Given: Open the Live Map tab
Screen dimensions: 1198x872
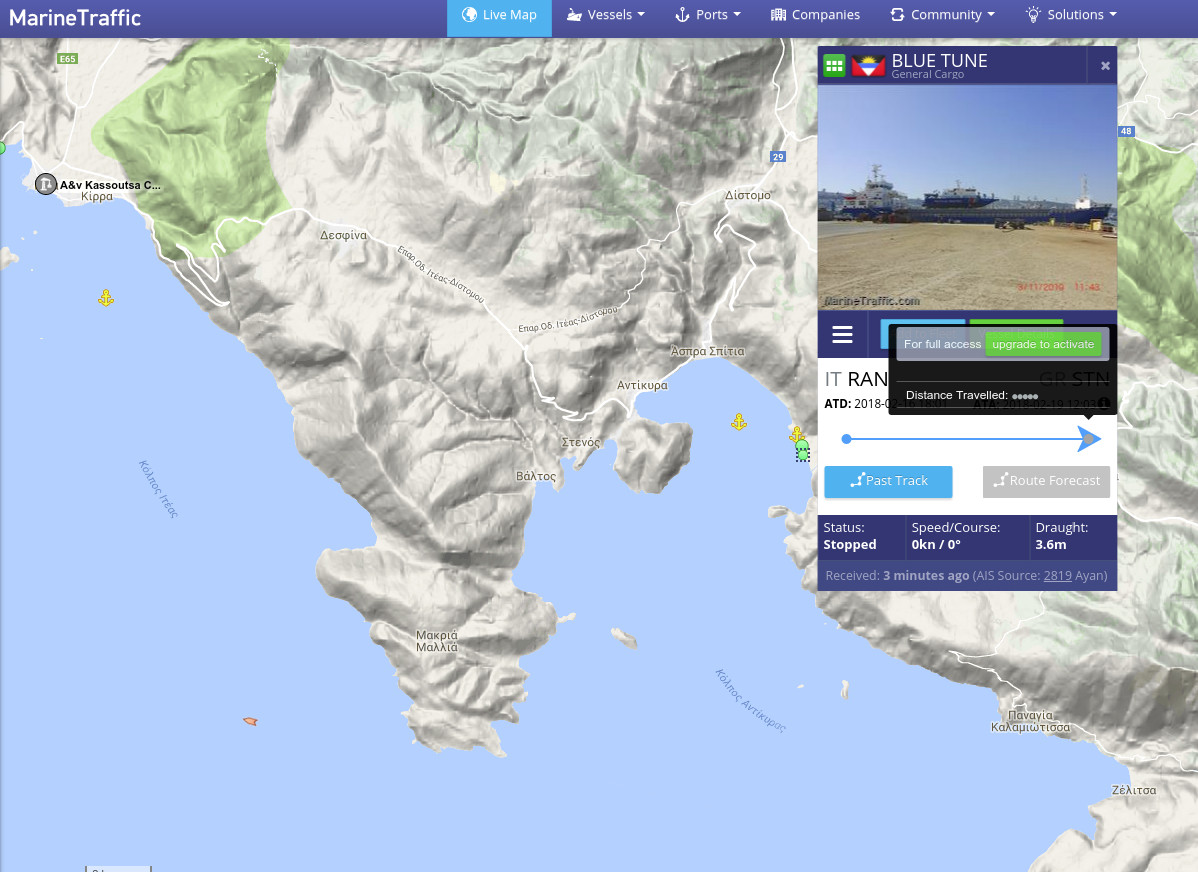Looking at the screenshot, I should tap(499, 15).
